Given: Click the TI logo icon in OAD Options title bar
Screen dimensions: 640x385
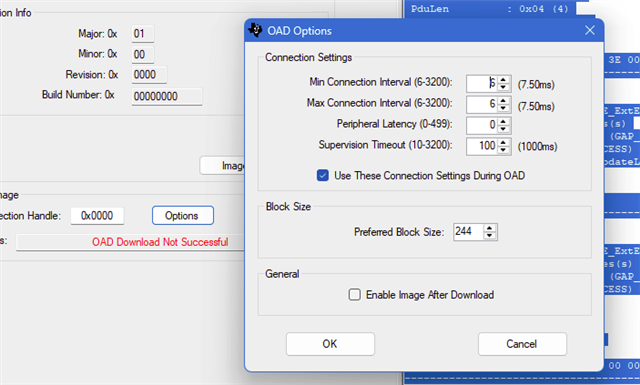Looking at the screenshot, I should pos(255,30).
